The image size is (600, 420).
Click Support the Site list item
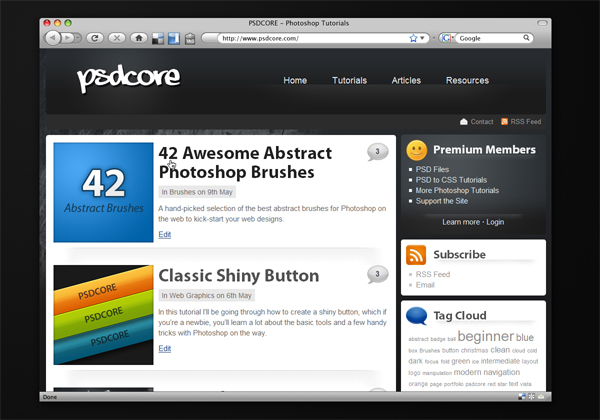(442, 201)
